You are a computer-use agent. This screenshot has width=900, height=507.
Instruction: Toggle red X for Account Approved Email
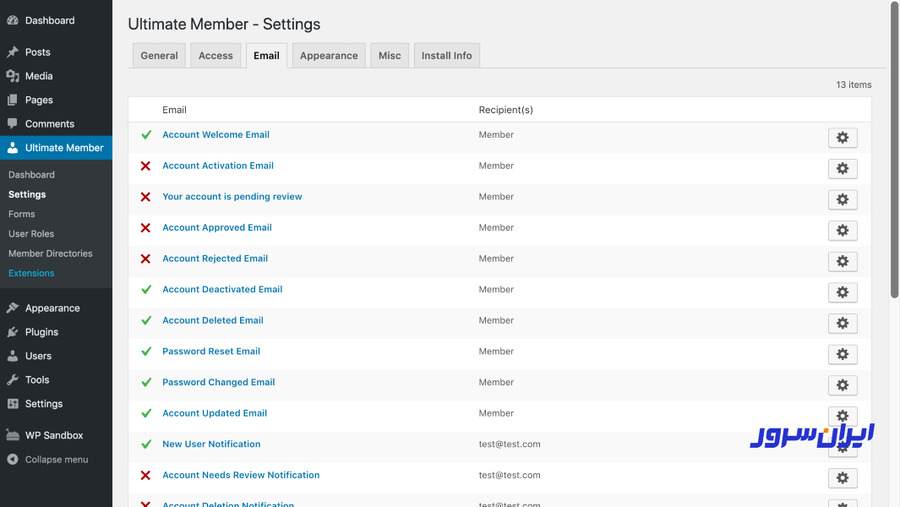(146, 228)
